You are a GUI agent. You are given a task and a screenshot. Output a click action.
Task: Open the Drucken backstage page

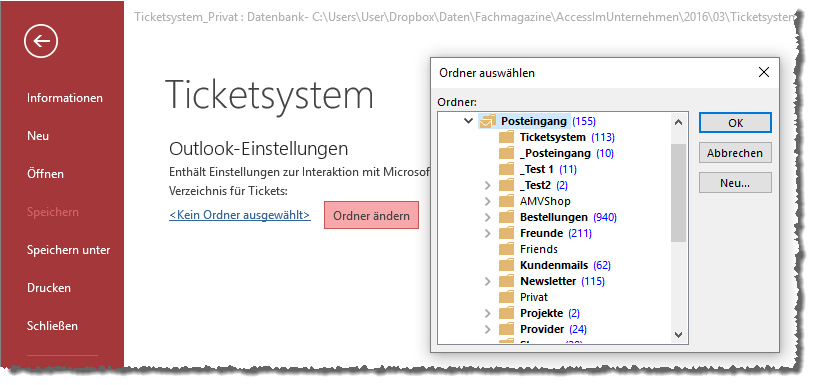(49, 288)
